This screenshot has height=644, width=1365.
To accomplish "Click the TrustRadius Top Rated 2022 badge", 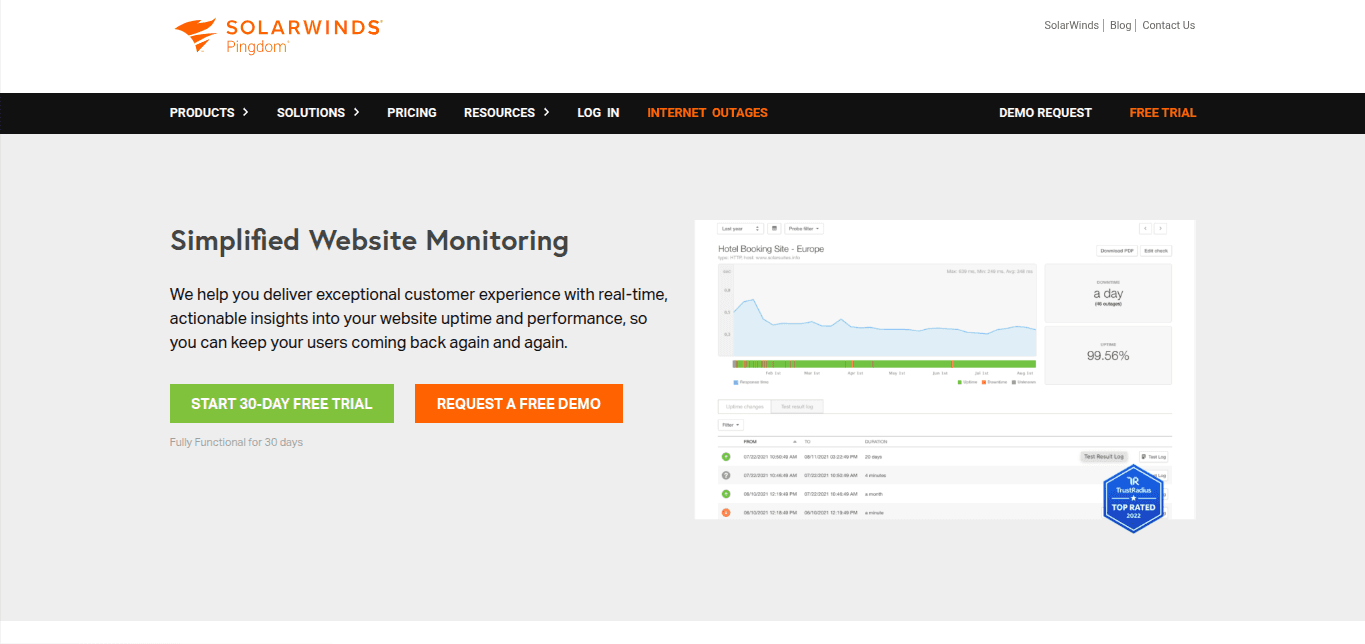I will coord(1133,498).
